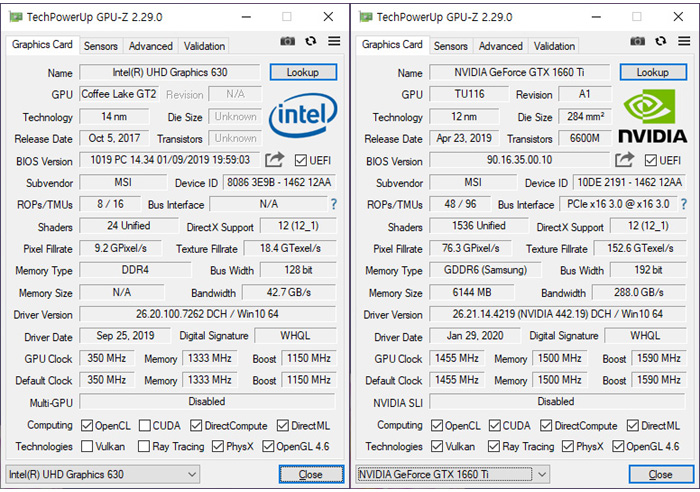The height and width of the screenshot is (492, 700).
Task: Click Bandwidth value 288.0 GB/s
Action: coord(639,292)
